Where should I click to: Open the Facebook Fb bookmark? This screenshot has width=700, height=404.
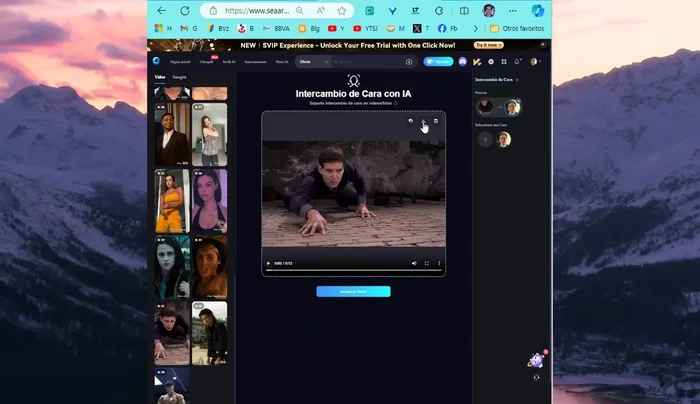pos(448,29)
